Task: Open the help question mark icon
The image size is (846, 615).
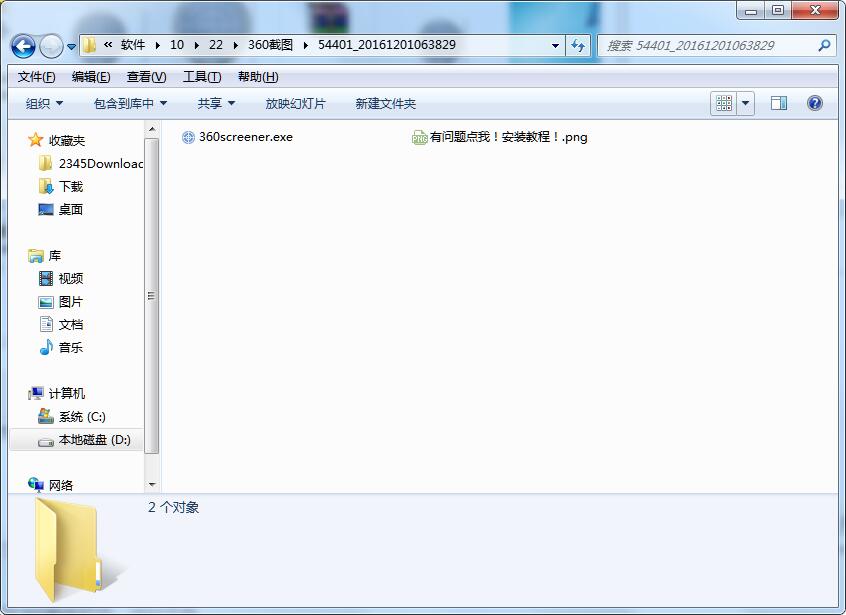Action: [x=814, y=103]
